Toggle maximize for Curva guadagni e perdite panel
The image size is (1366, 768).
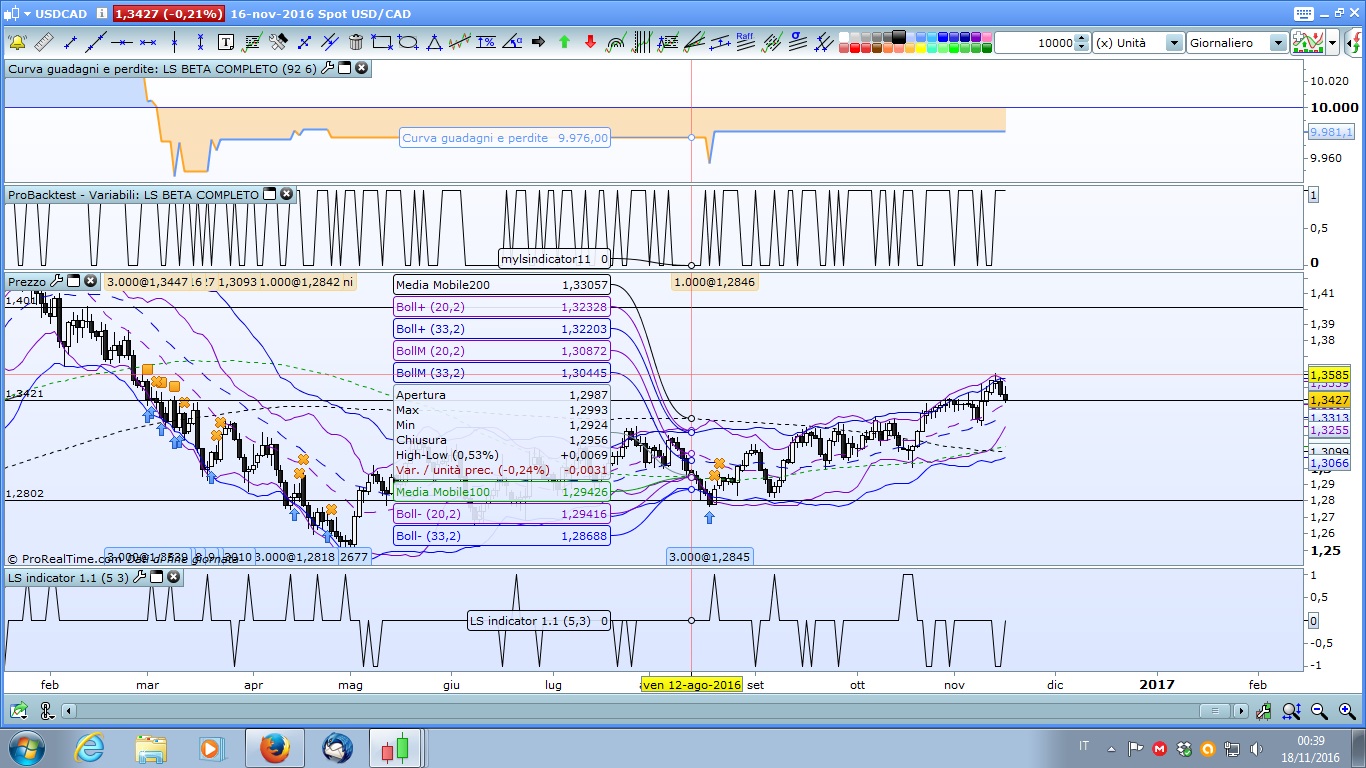[344, 68]
